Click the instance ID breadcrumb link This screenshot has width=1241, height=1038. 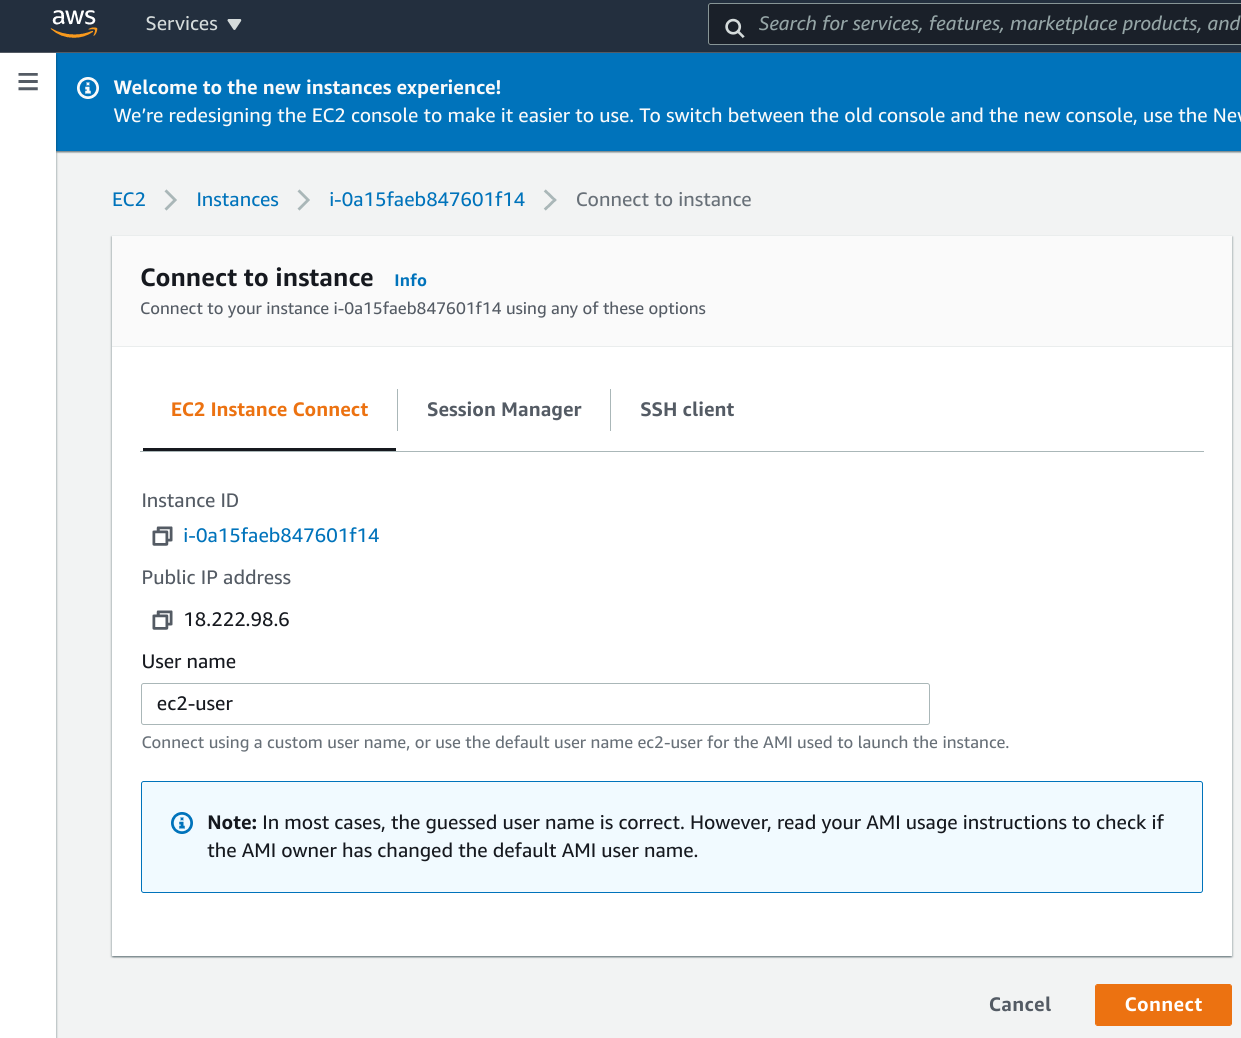(x=427, y=199)
